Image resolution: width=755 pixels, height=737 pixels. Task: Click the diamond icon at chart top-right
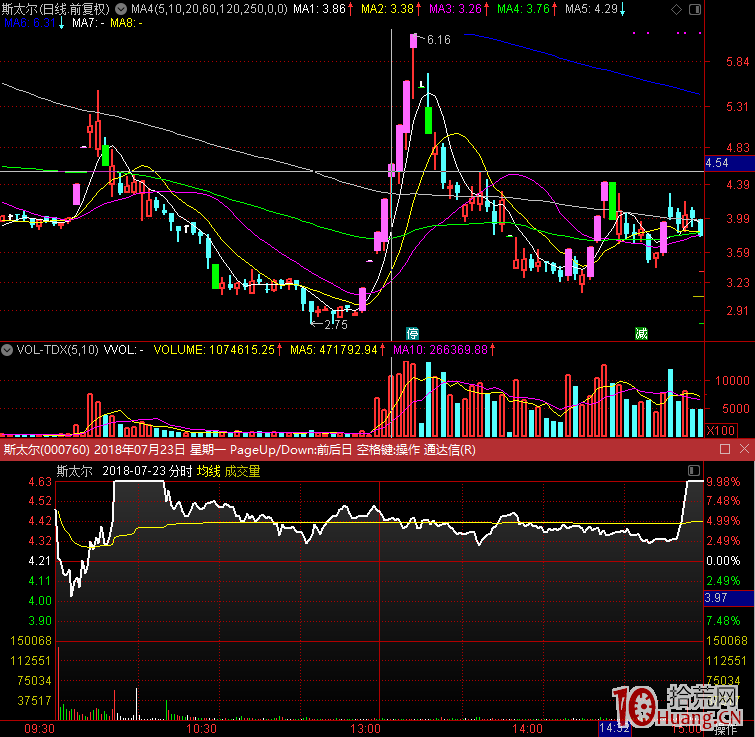(677, 9)
